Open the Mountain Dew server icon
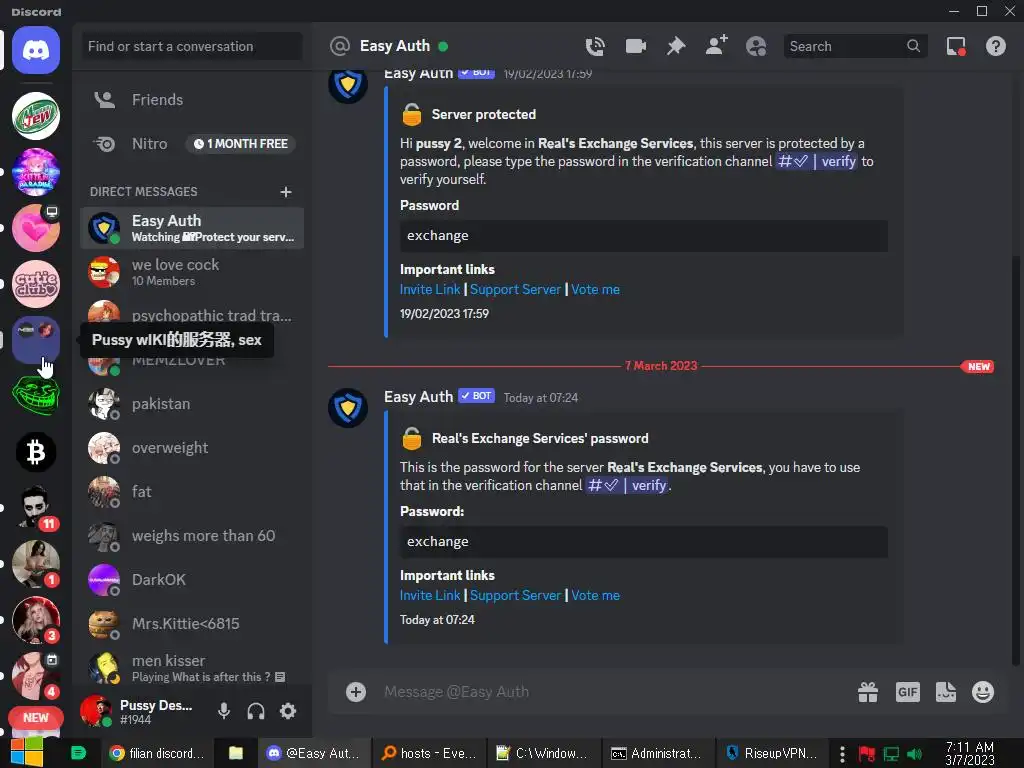 pyautogui.click(x=36, y=116)
